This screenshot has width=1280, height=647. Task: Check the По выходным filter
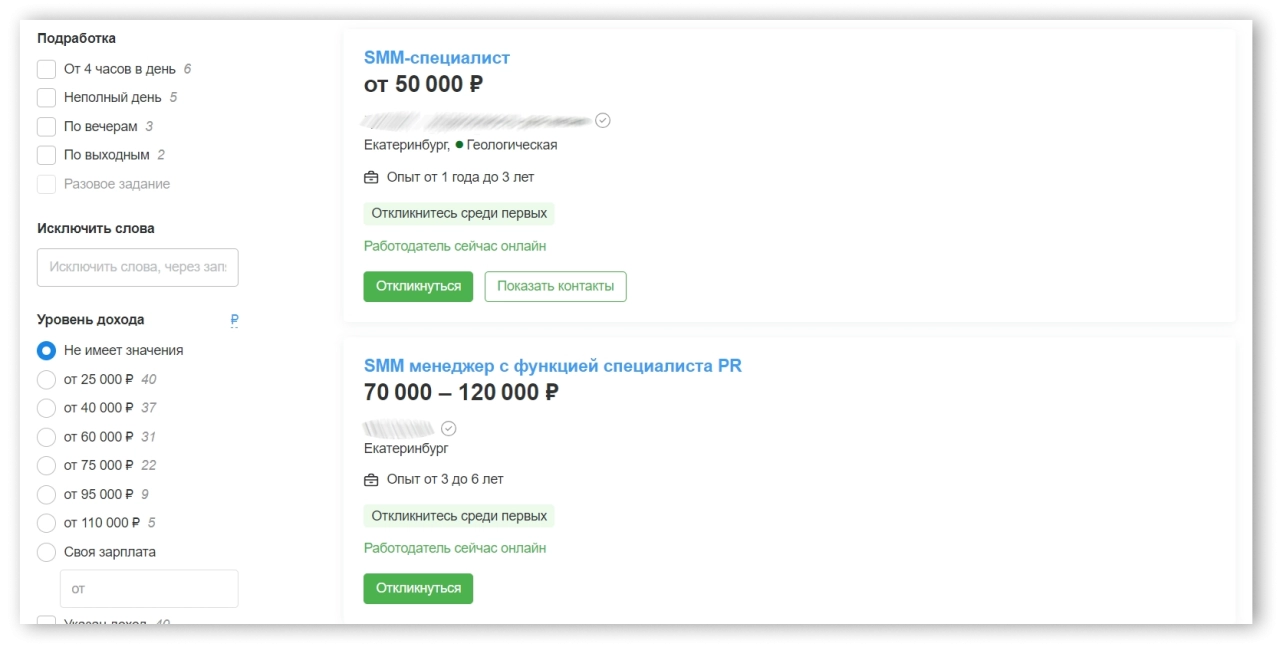pyautogui.click(x=46, y=155)
